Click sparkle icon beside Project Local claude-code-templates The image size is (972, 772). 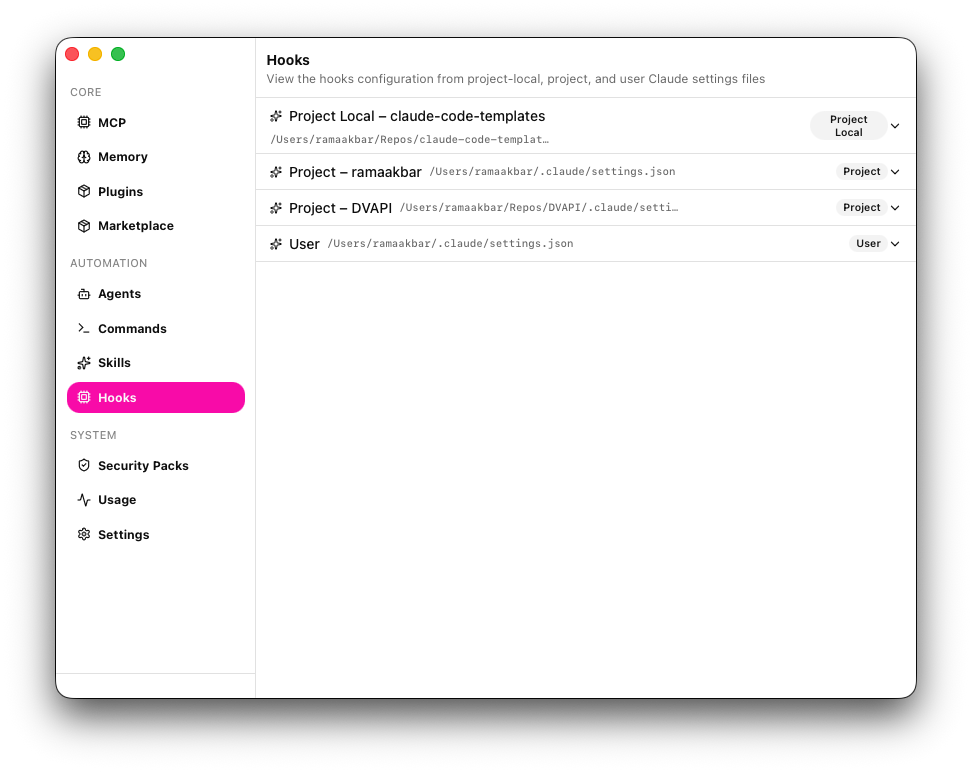(x=276, y=116)
